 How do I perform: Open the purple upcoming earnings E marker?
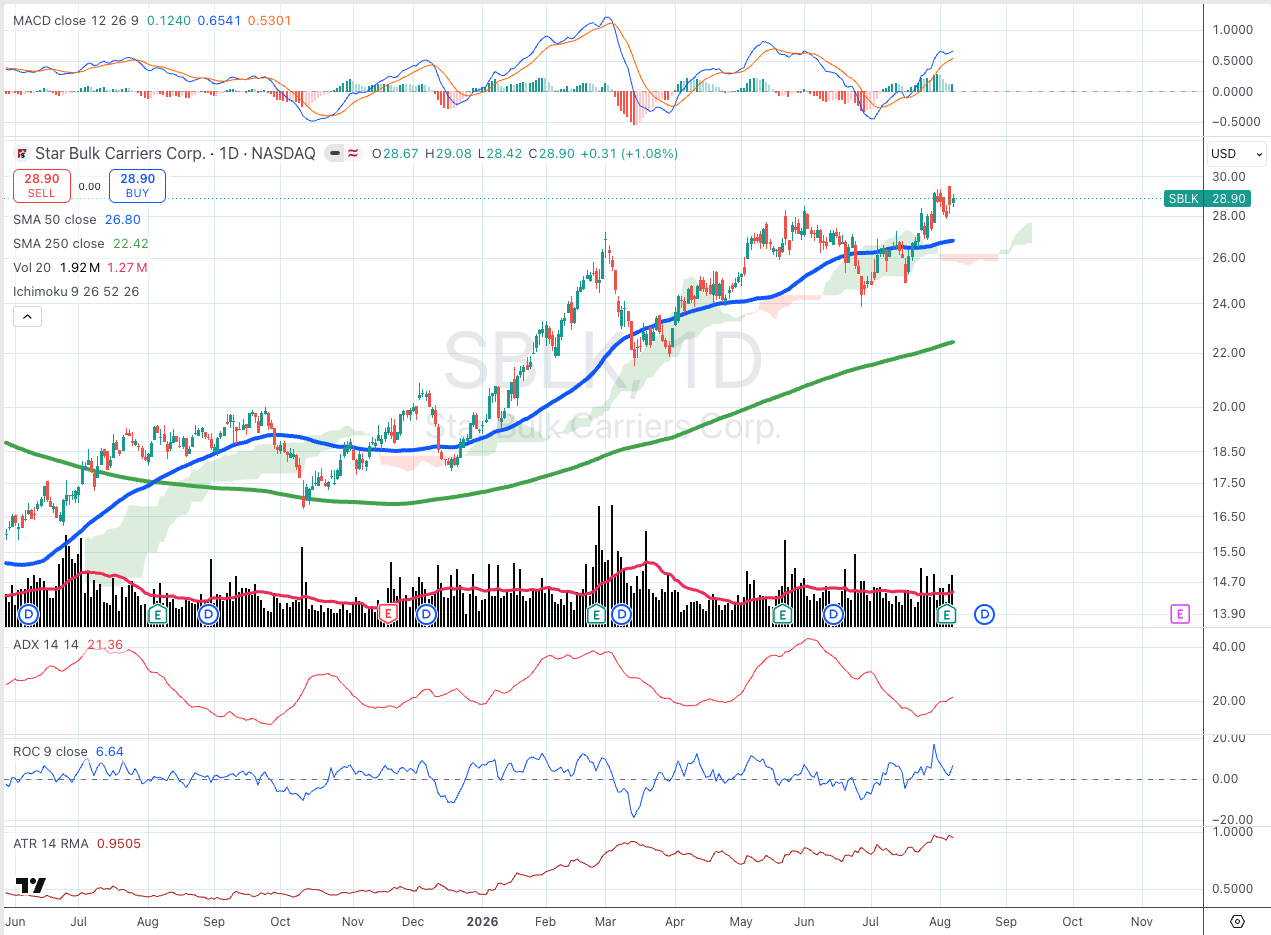pos(1180,614)
